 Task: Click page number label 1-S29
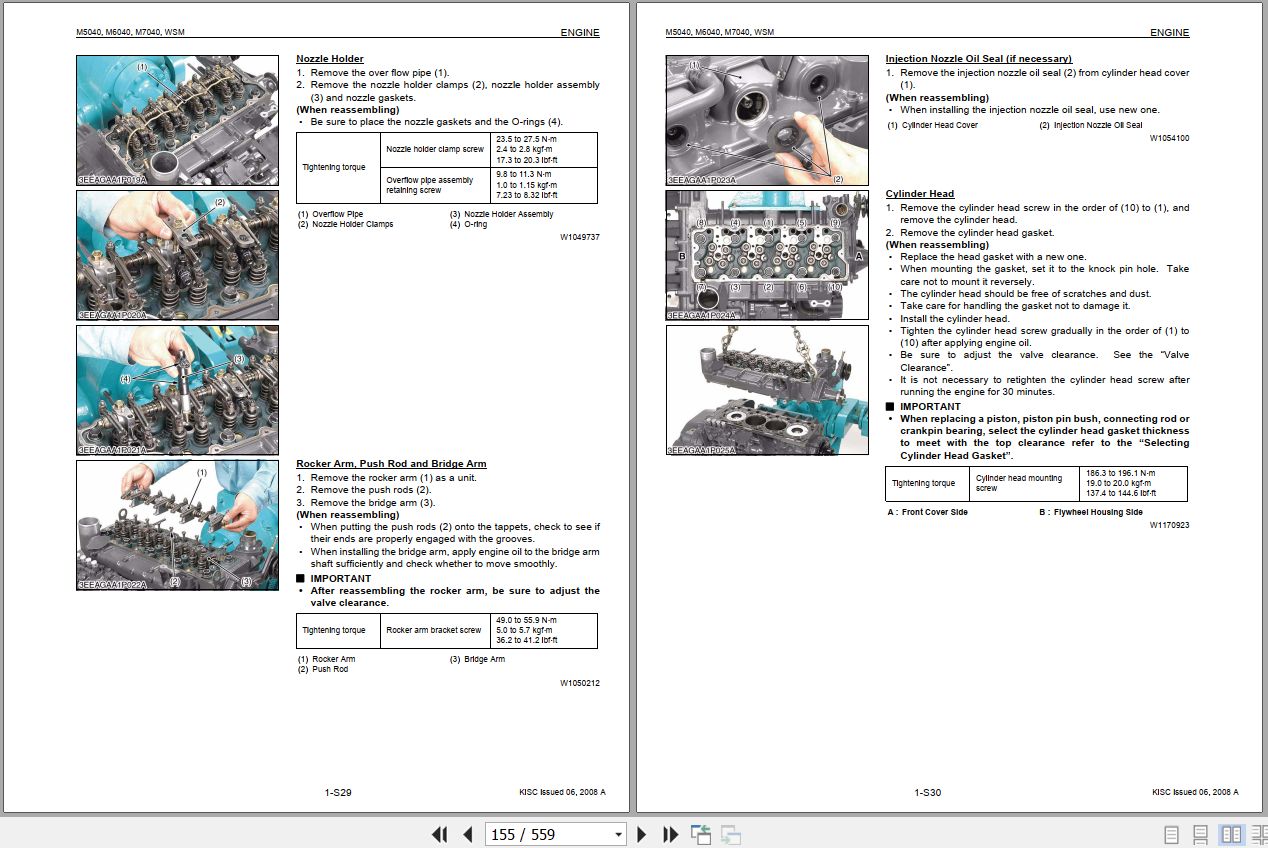(338, 792)
